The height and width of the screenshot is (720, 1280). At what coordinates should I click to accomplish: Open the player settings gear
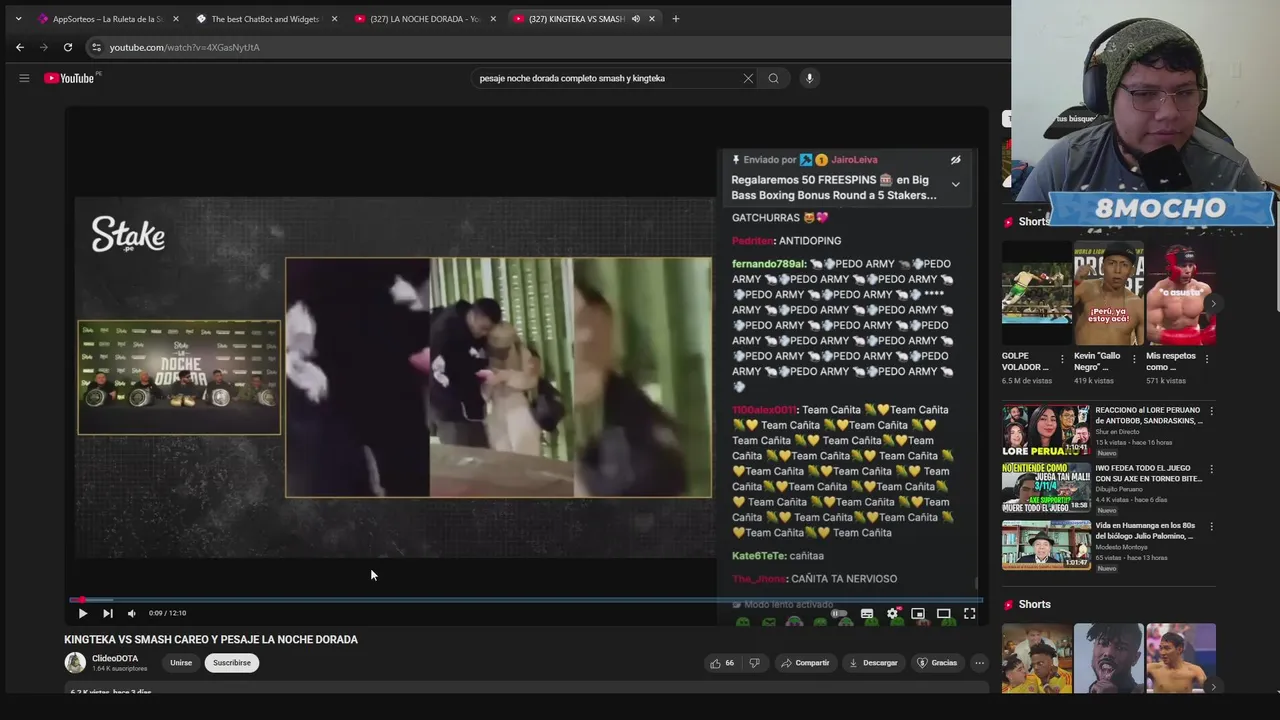tap(892, 613)
